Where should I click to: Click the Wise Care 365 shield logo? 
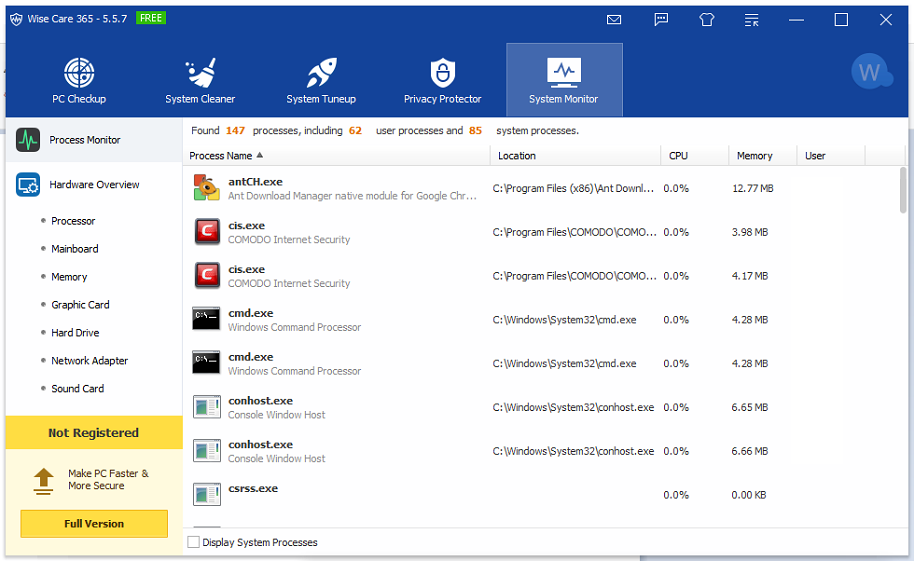tap(16, 19)
